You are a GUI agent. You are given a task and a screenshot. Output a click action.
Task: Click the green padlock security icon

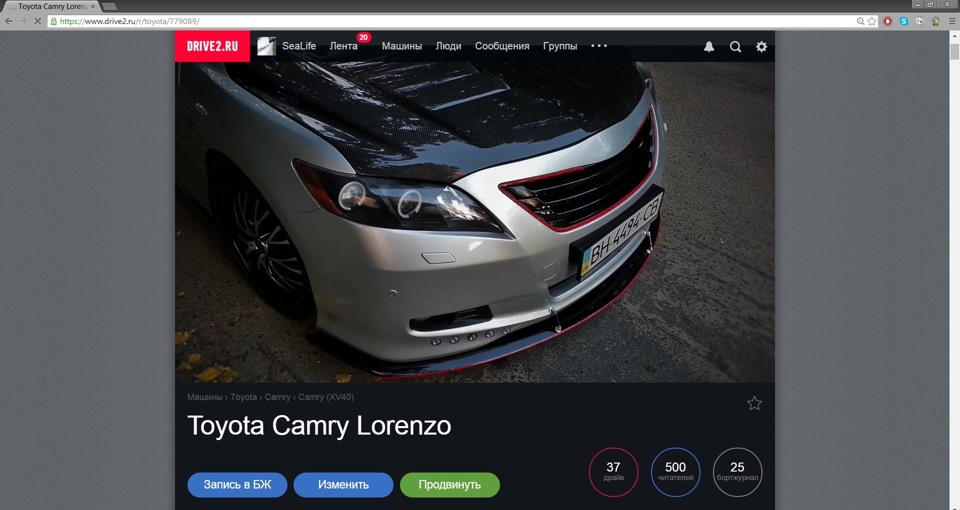tap(54, 21)
